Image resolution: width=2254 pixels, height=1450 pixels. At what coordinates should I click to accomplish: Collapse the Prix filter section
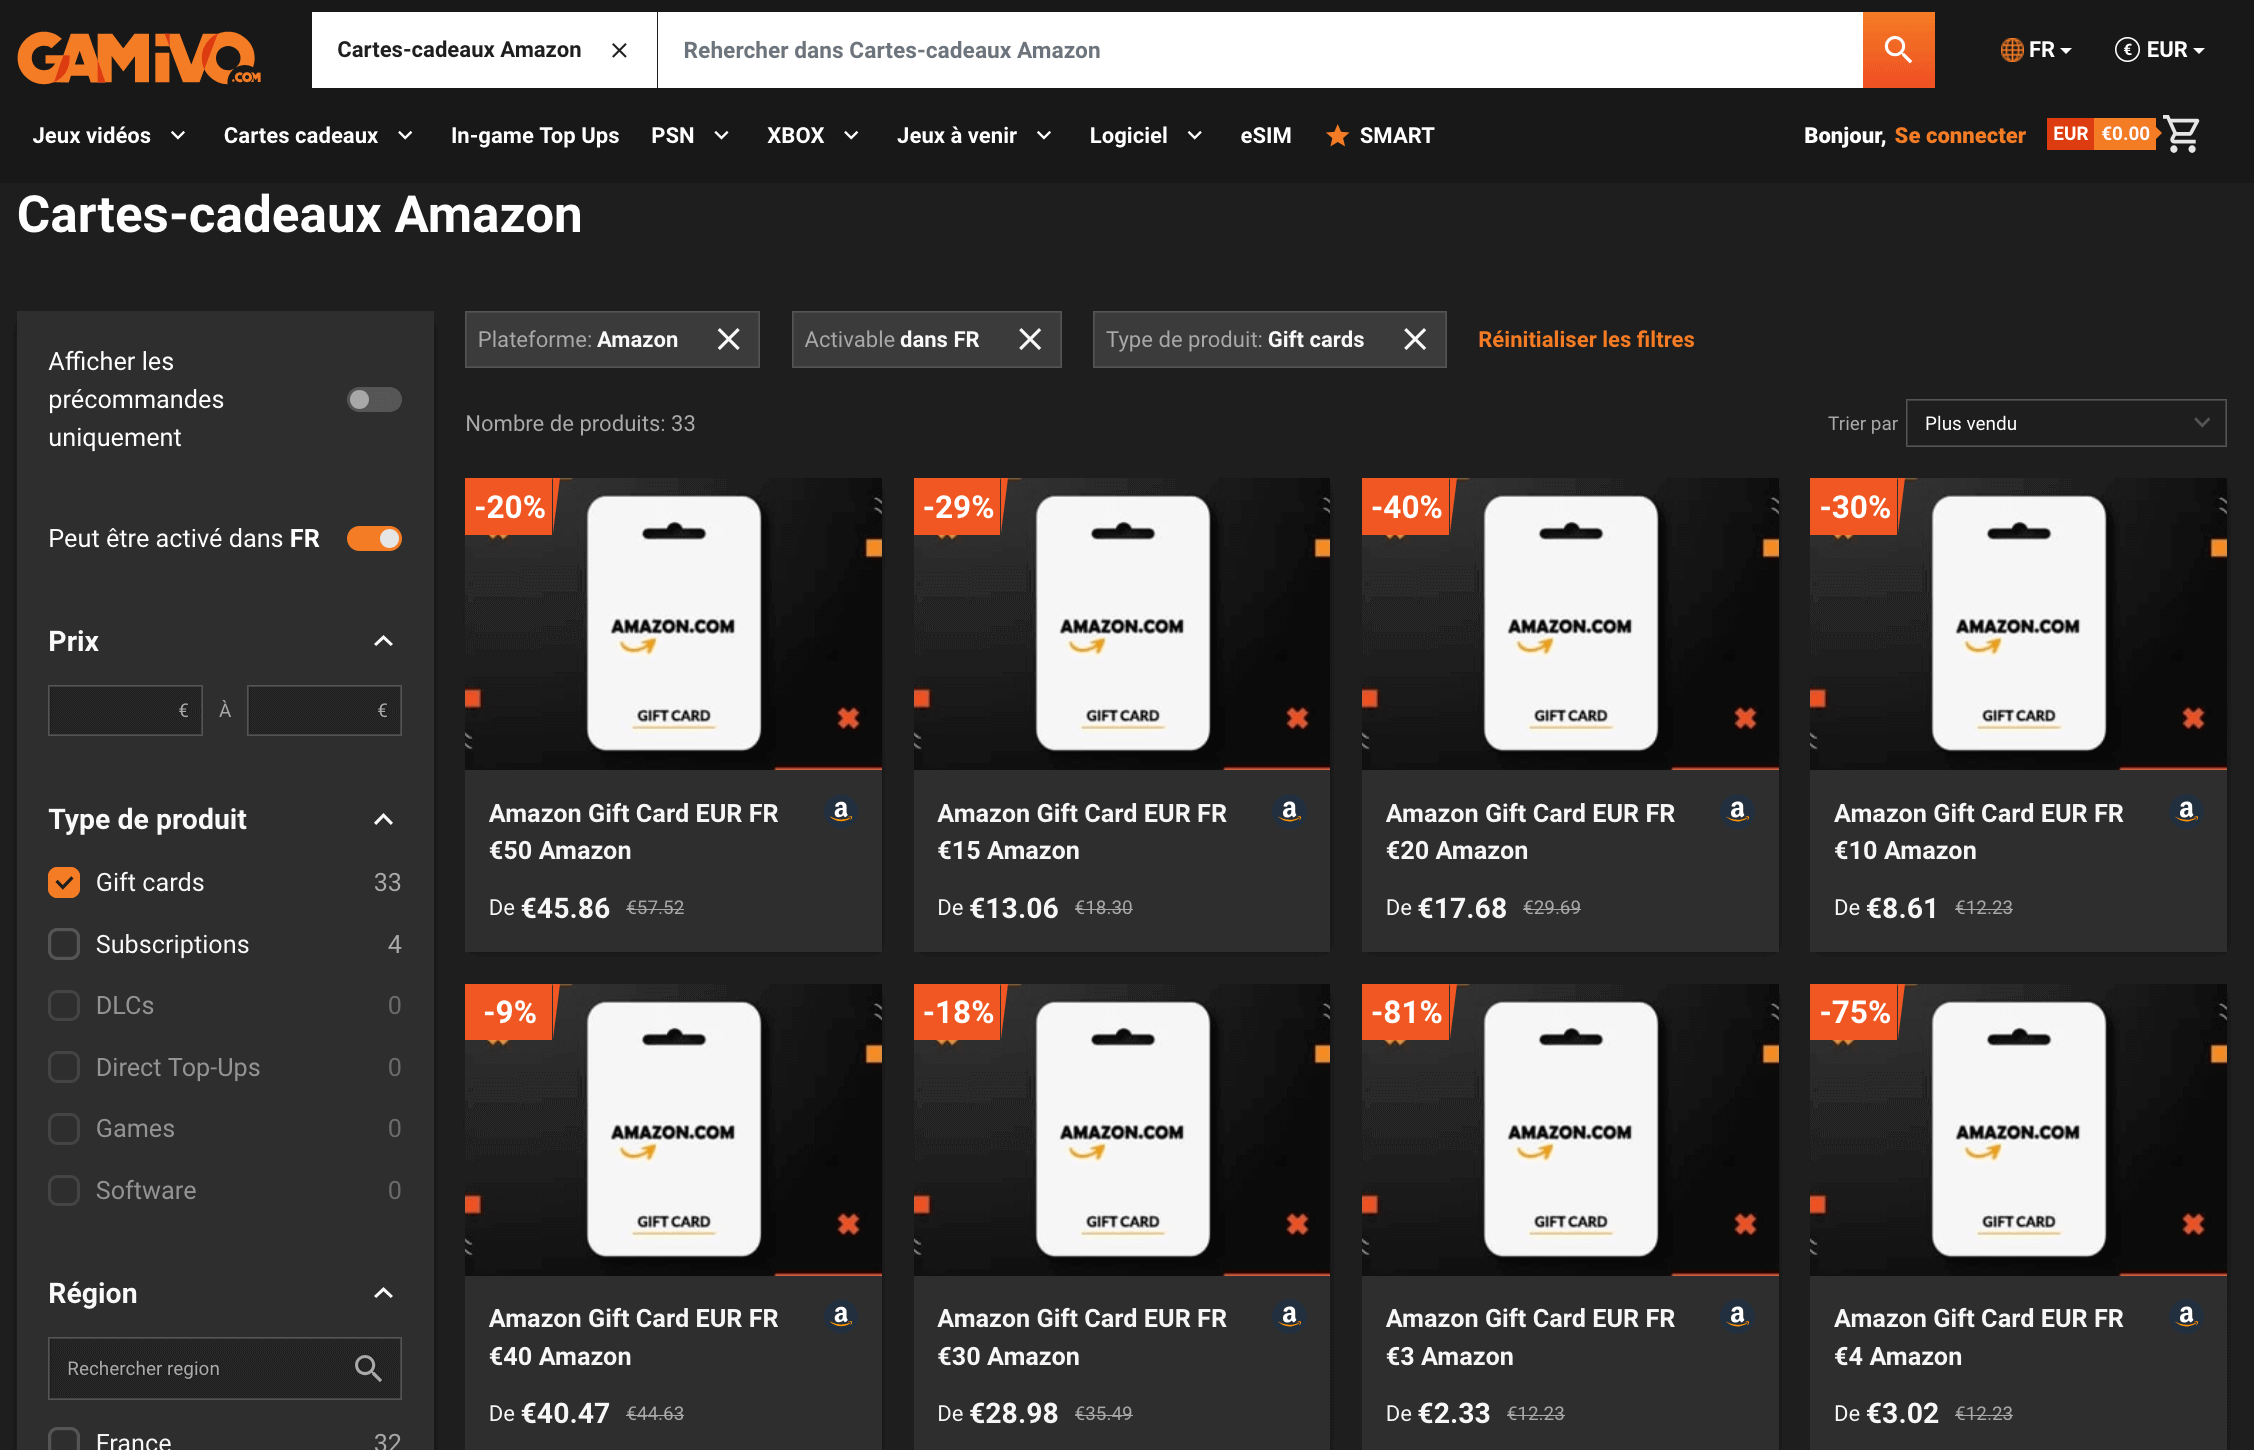[383, 641]
